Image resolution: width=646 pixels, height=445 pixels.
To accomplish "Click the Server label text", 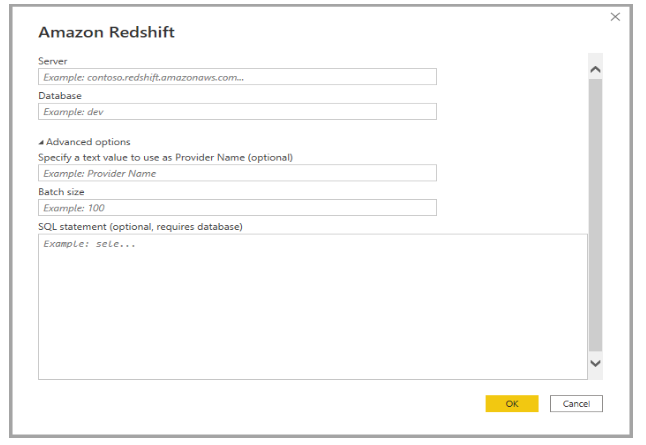I will point(53,61).
